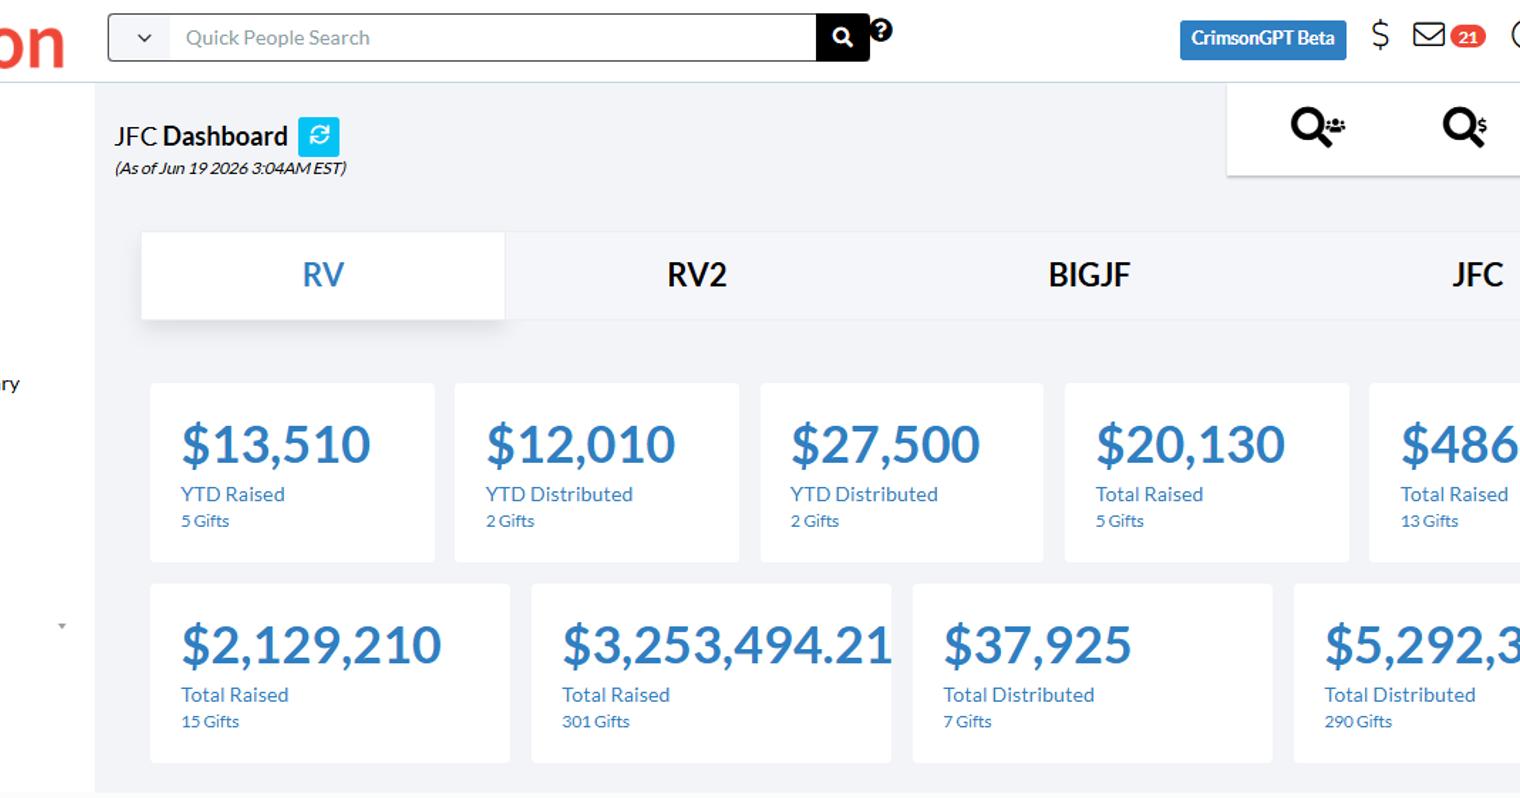Open the $13,510 YTD Raised card

coord(292,472)
